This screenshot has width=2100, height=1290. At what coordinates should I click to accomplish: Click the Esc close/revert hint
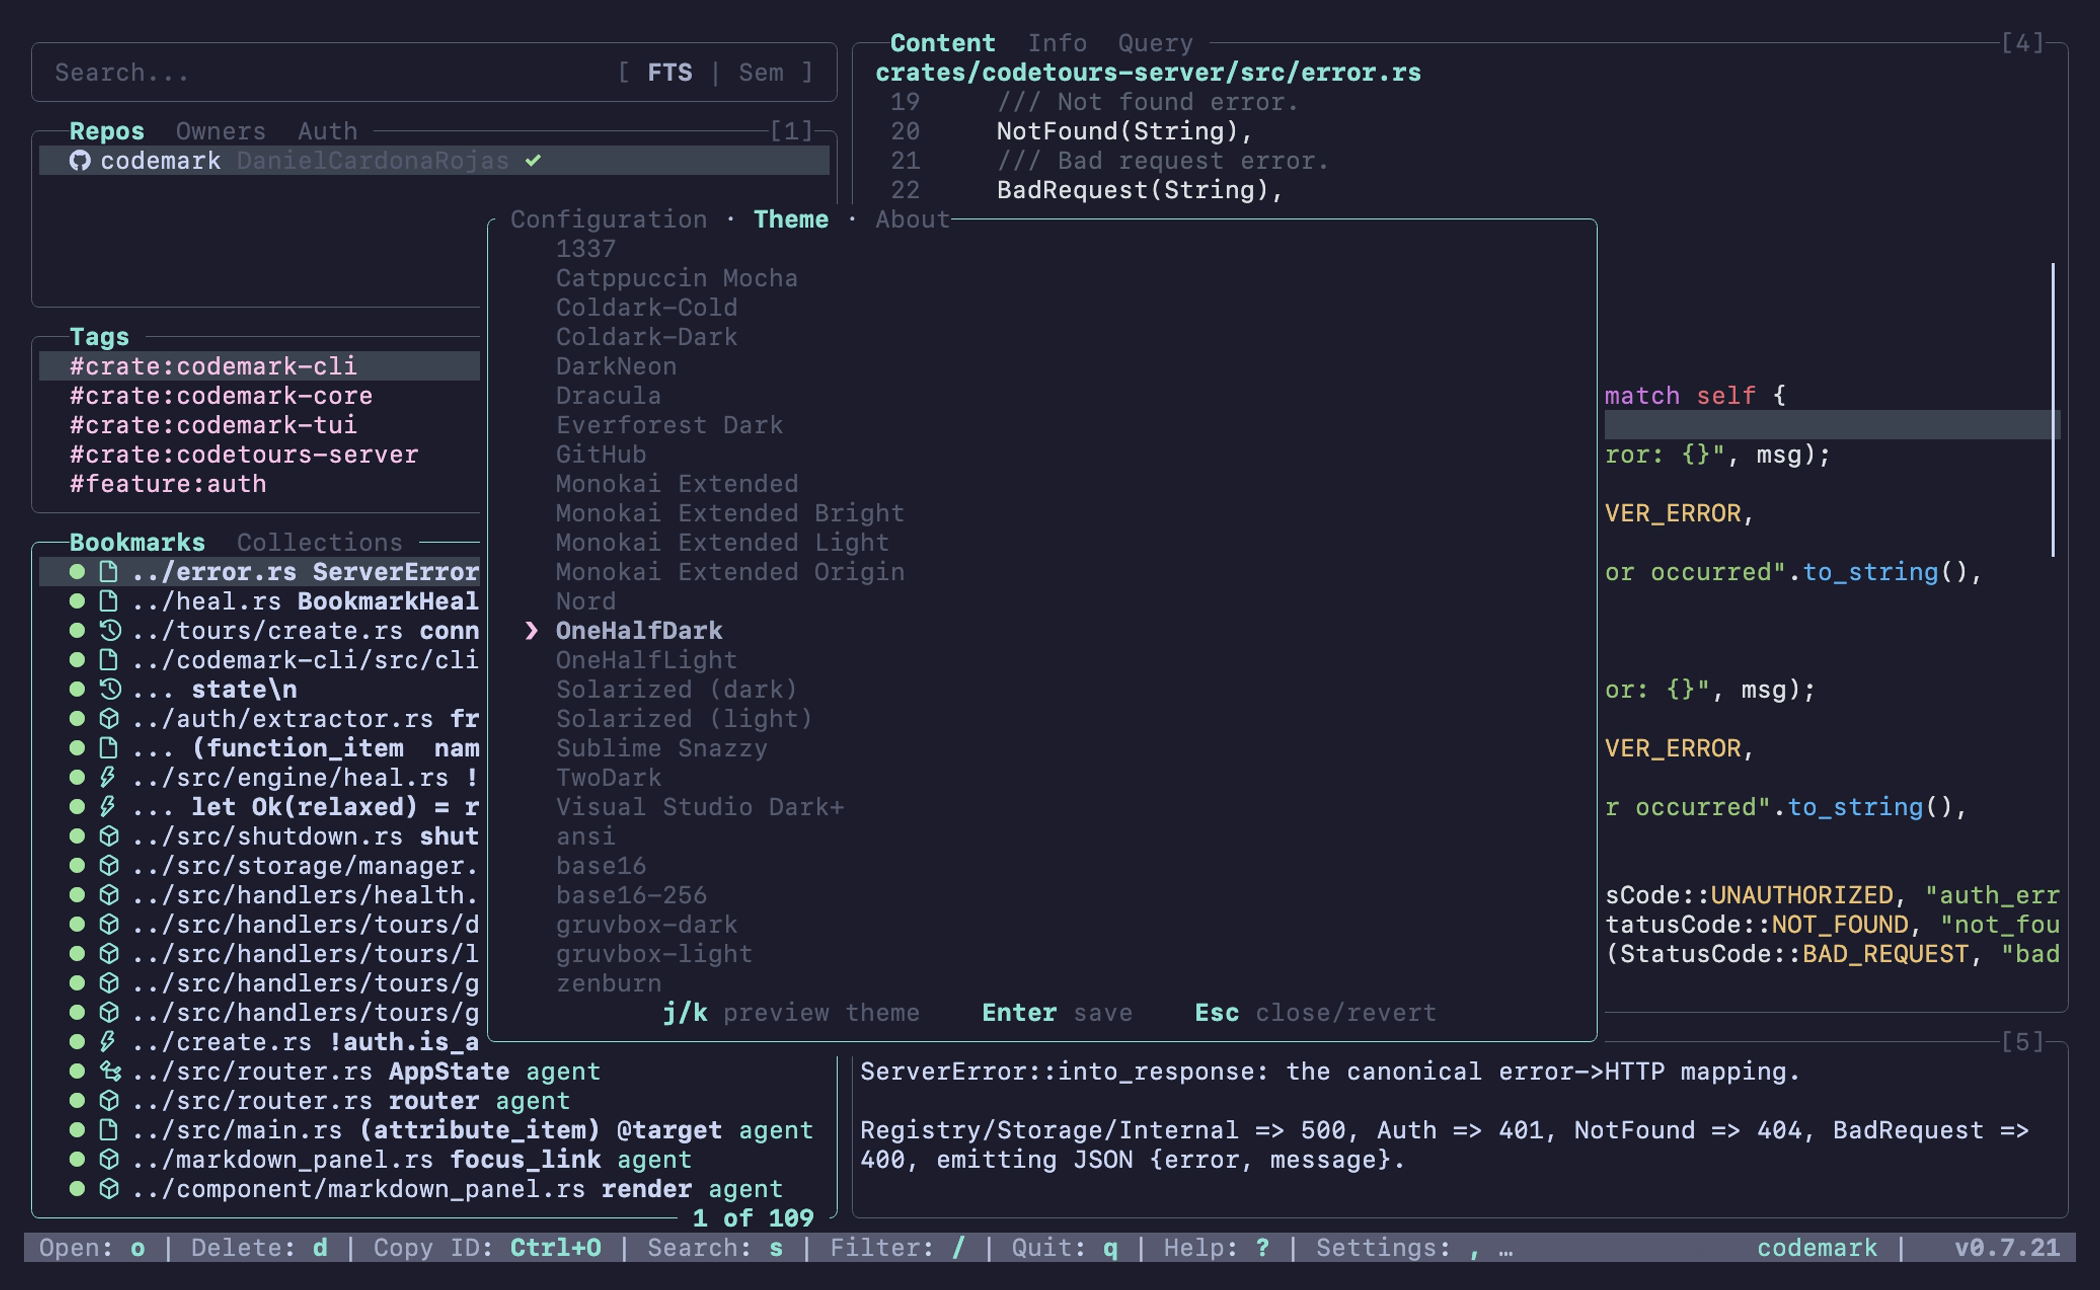pos(1315,1013)
